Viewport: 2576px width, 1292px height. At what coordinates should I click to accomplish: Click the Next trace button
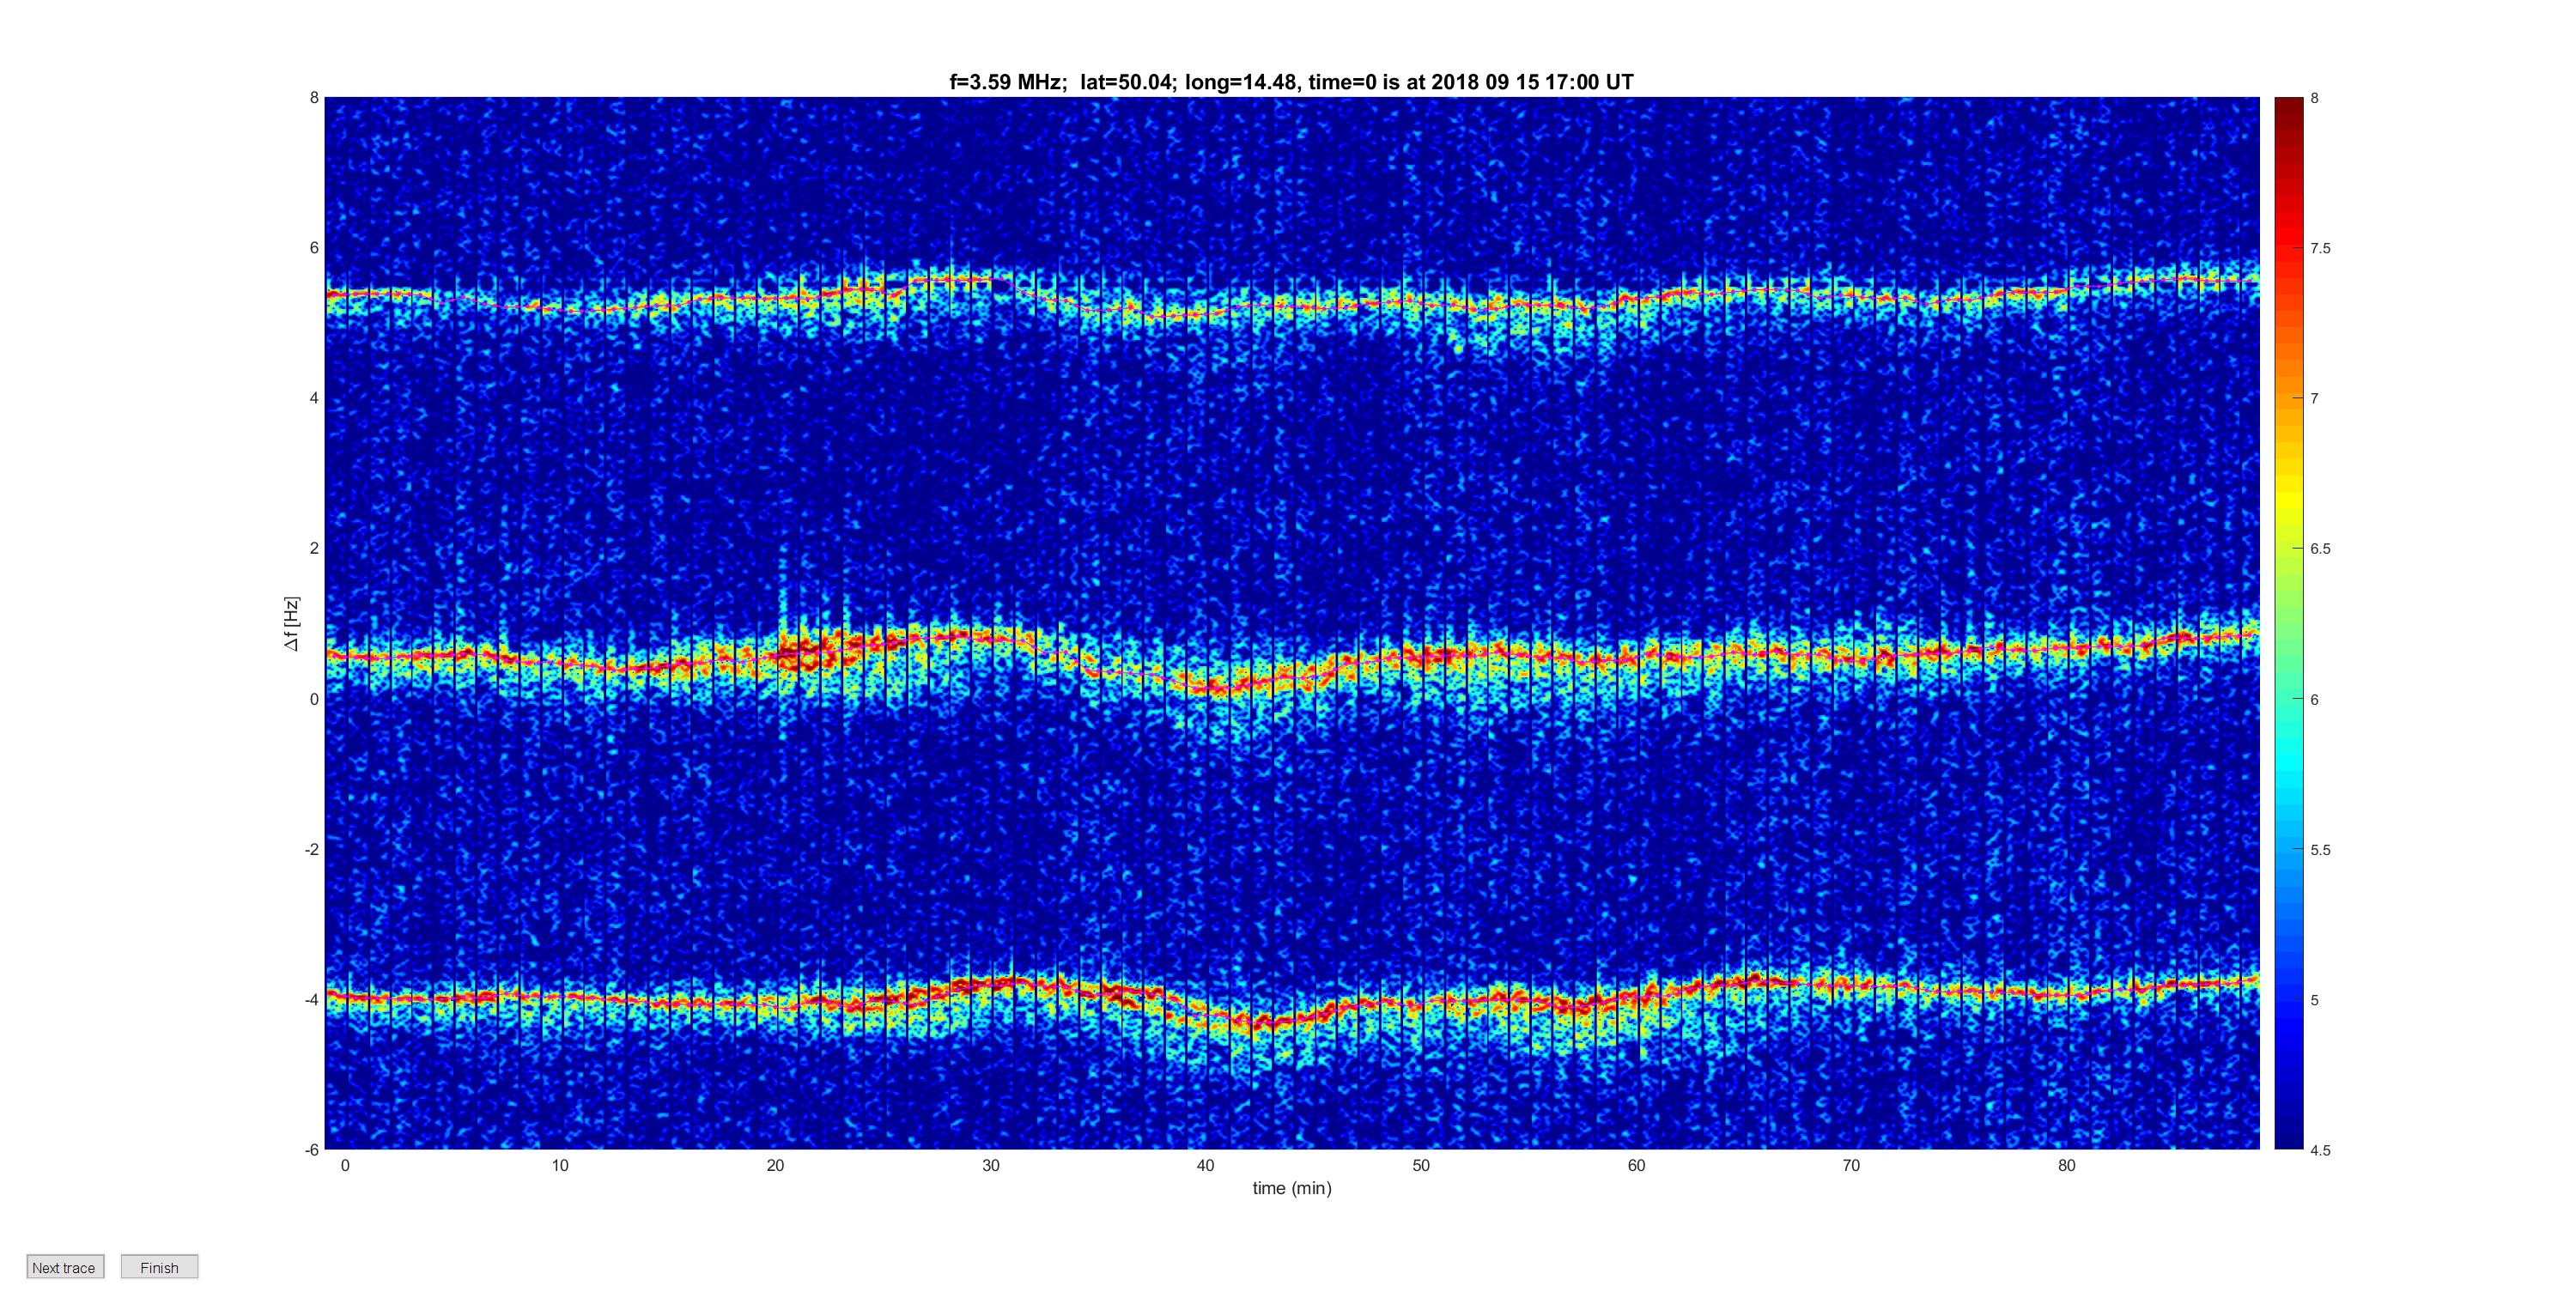coord(65,1267)
